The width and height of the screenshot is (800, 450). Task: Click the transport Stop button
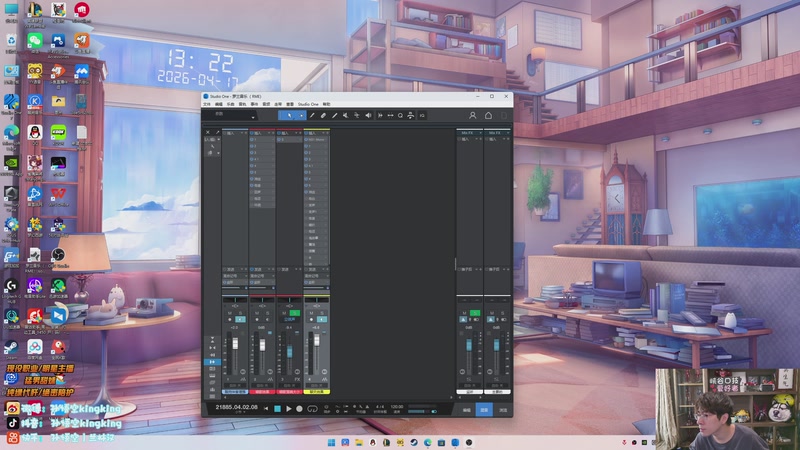tap(277, 409)
